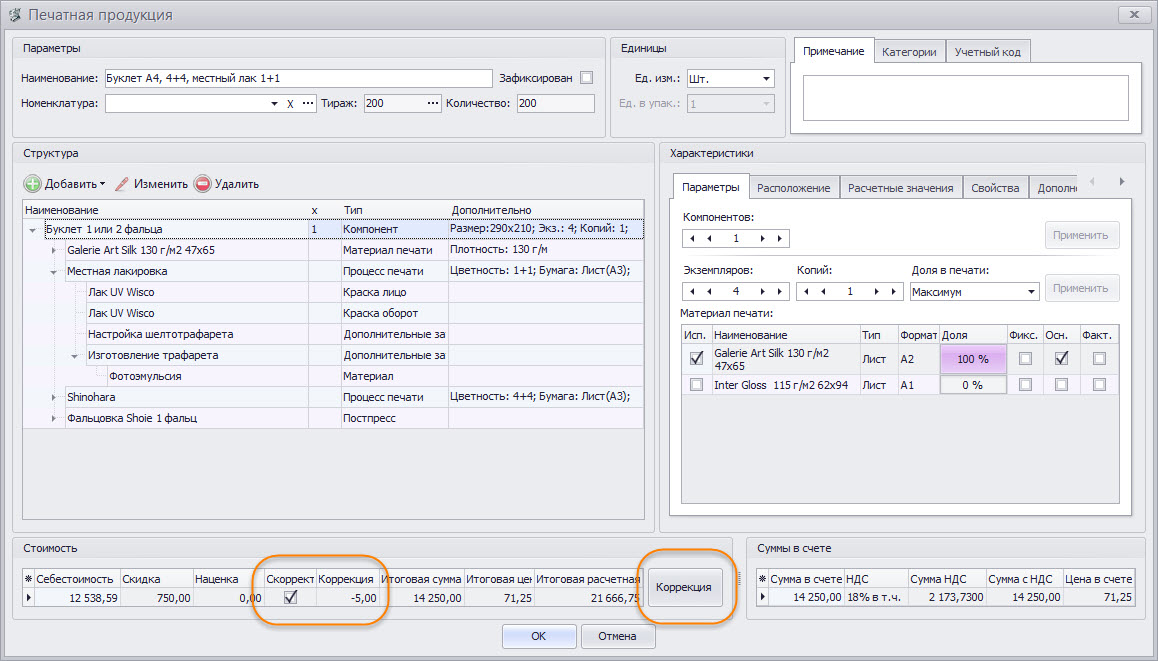Viewport: 1158px width, 661px height.
Task: Switch to the Расположение tab
Action: 794,188
